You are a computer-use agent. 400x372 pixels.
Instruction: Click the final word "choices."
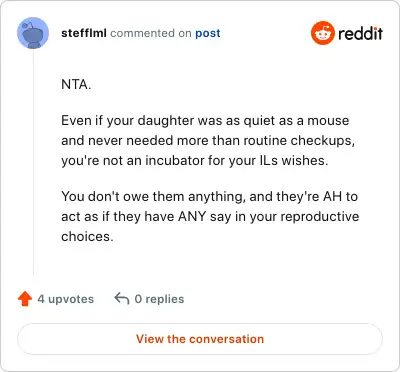87,236
